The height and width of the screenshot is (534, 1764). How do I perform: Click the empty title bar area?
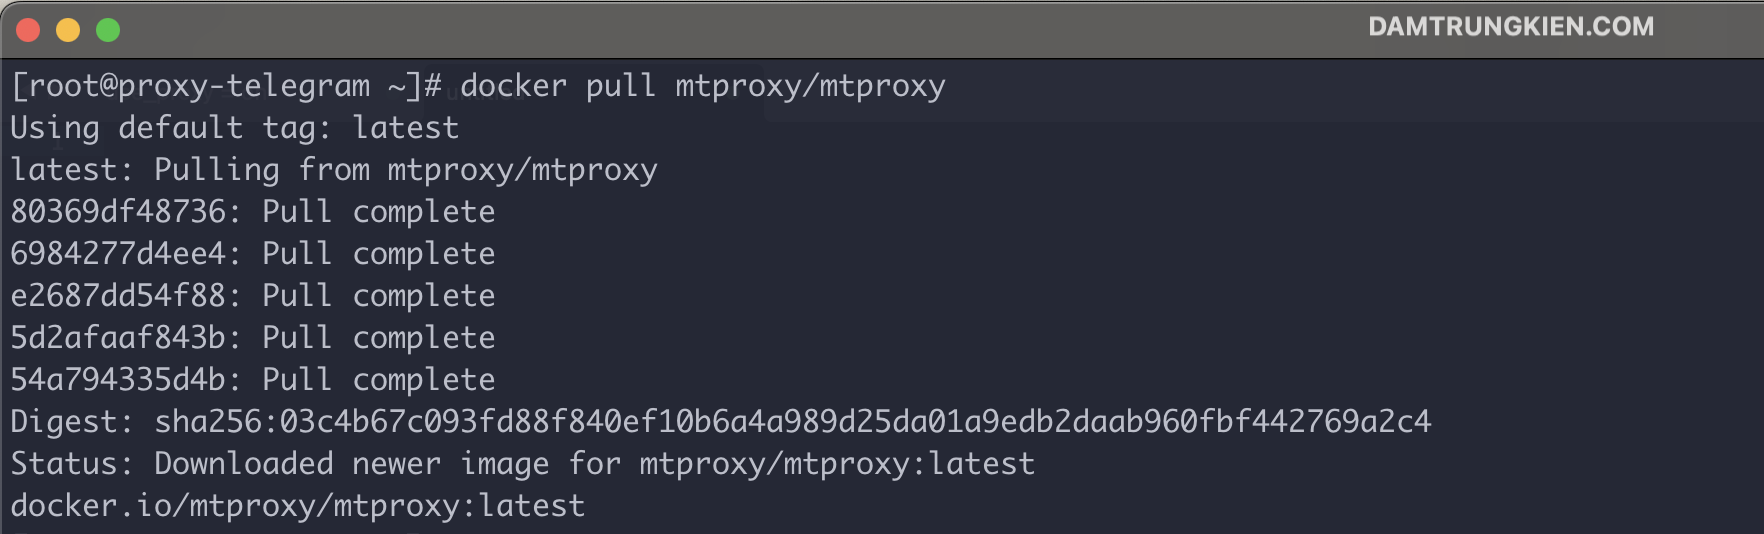coord(740,30)
